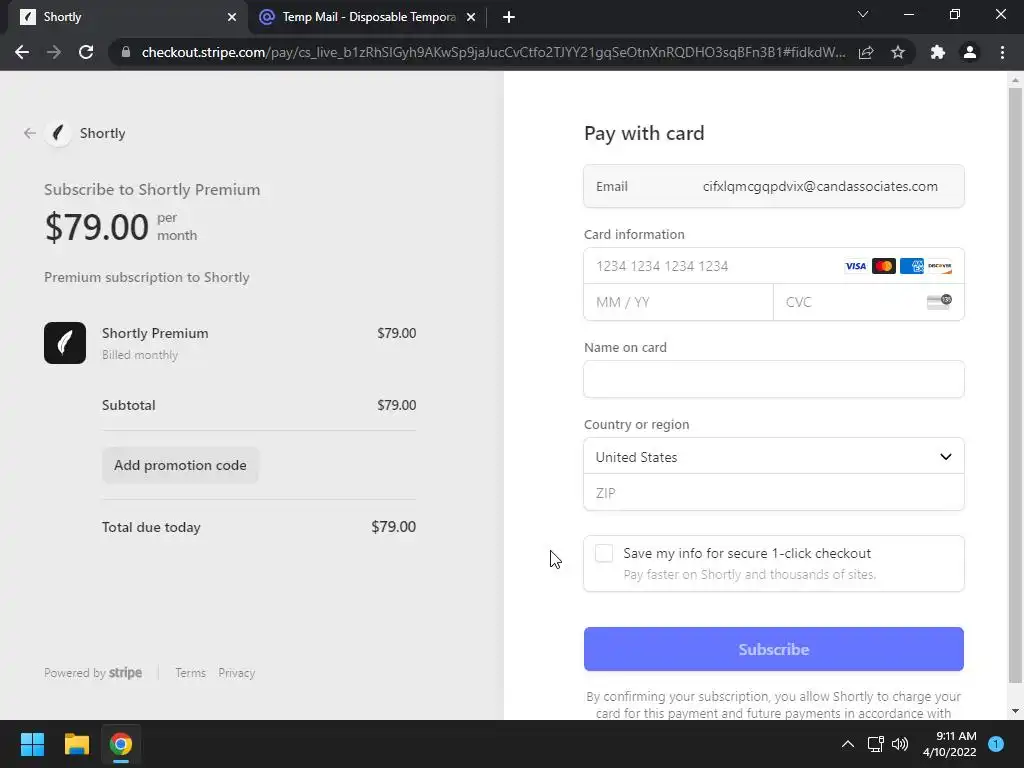
Task: Open the Chrome profile avatar menu
Action: click(969, 52)
